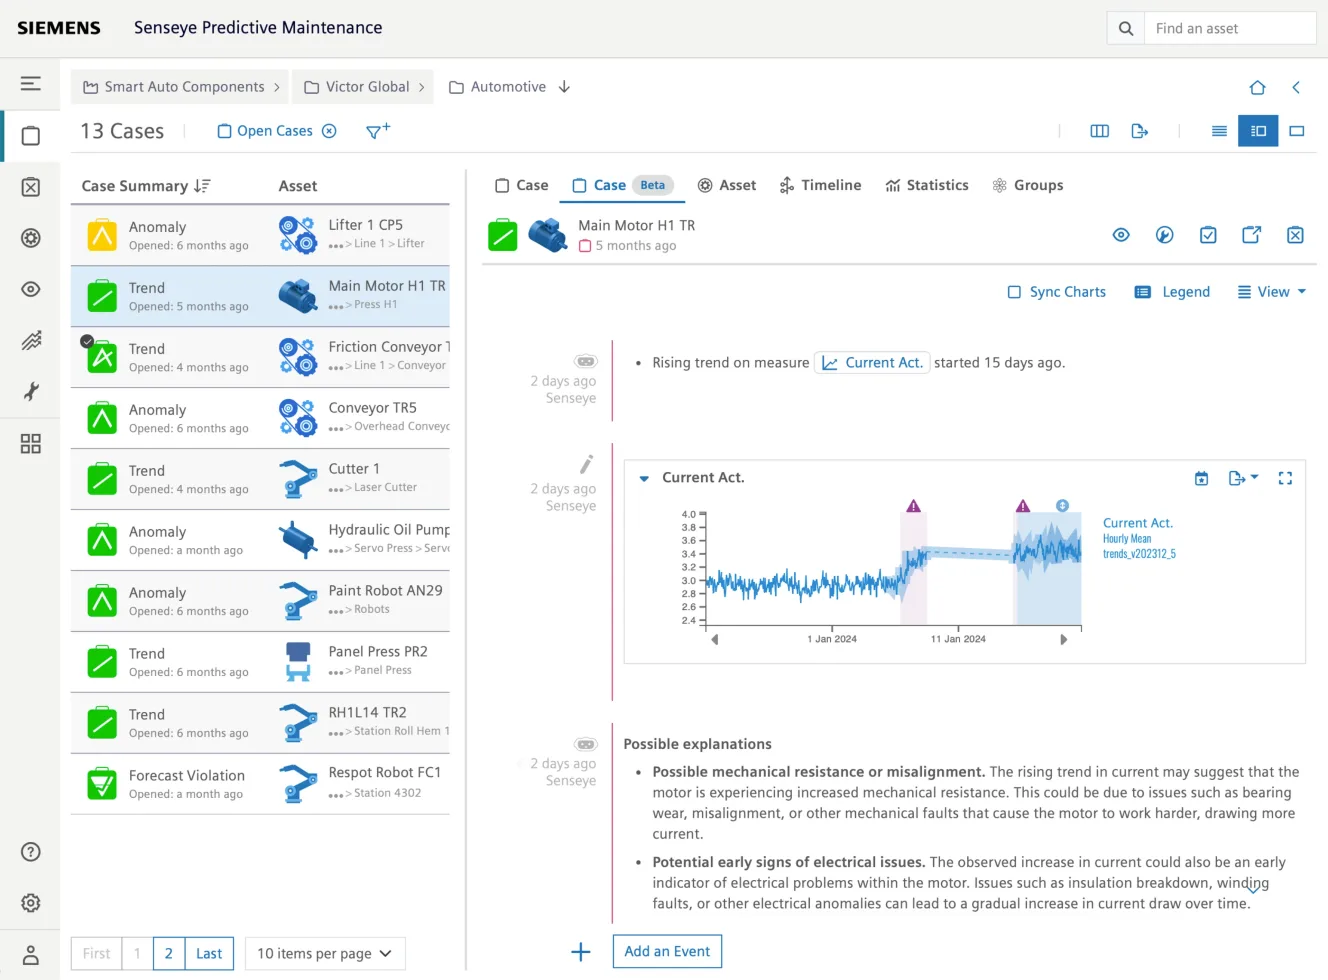Open the items per page dropdown

tap(325, 954)
